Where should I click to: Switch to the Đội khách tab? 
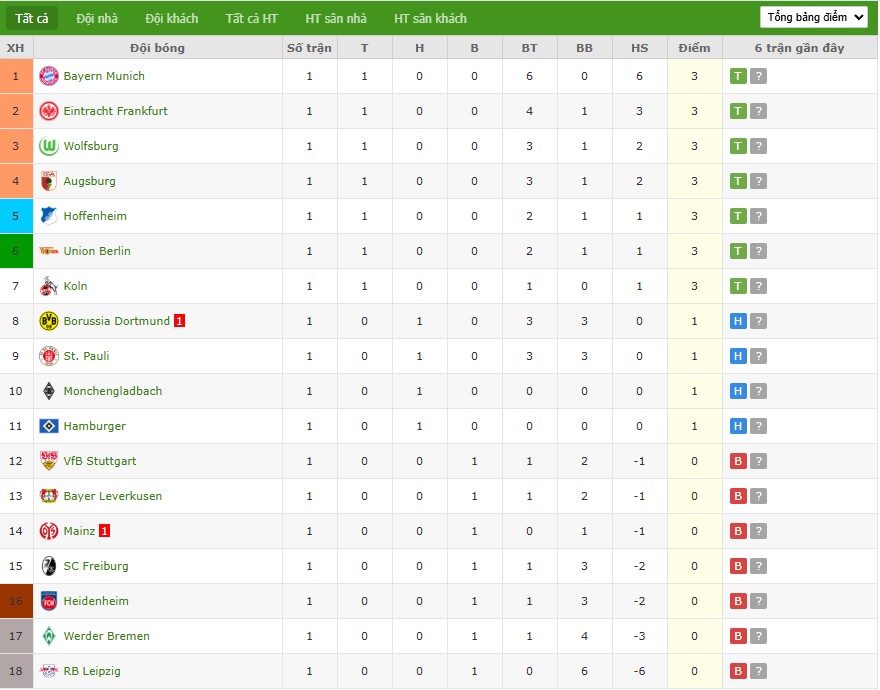point(171,18)
